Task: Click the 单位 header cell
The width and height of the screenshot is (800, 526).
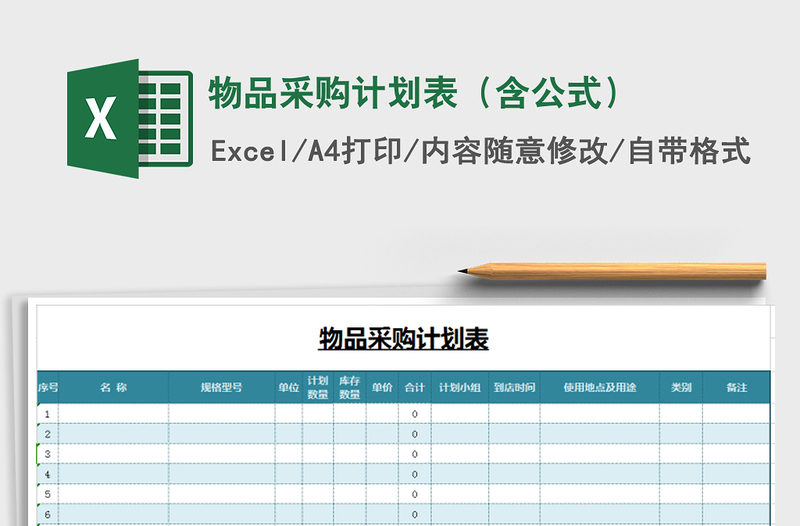Action: [288, 387]
